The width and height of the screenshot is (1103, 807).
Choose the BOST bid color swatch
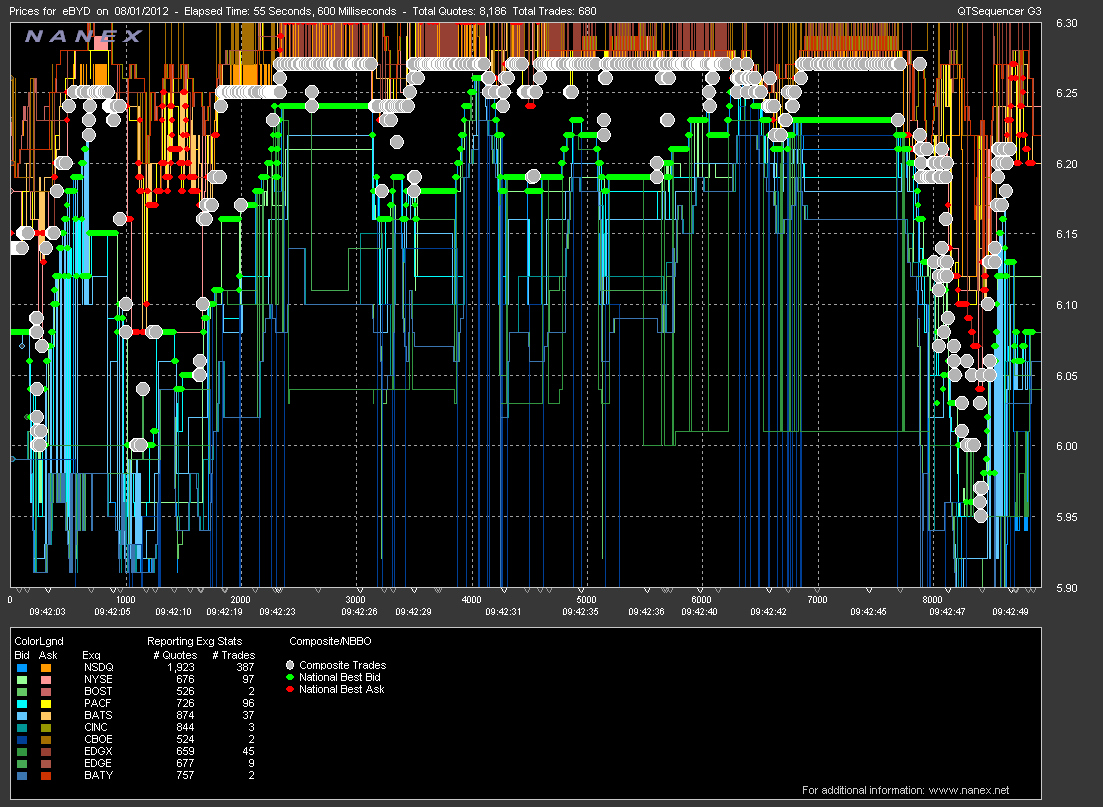point(22,692)
